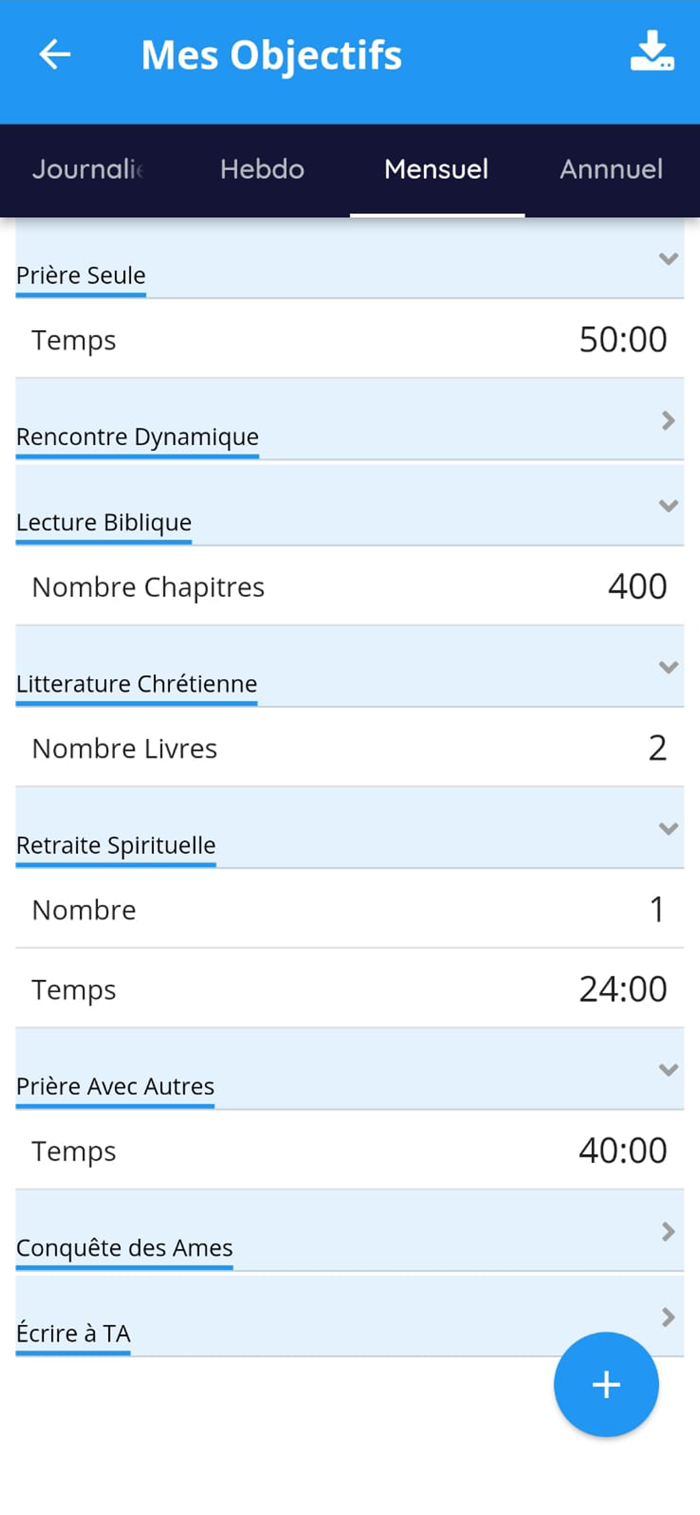The height and width of the screenshot is (1515, 700).
Task: Tap the download icon in header
Action: (x=652, y=51)
